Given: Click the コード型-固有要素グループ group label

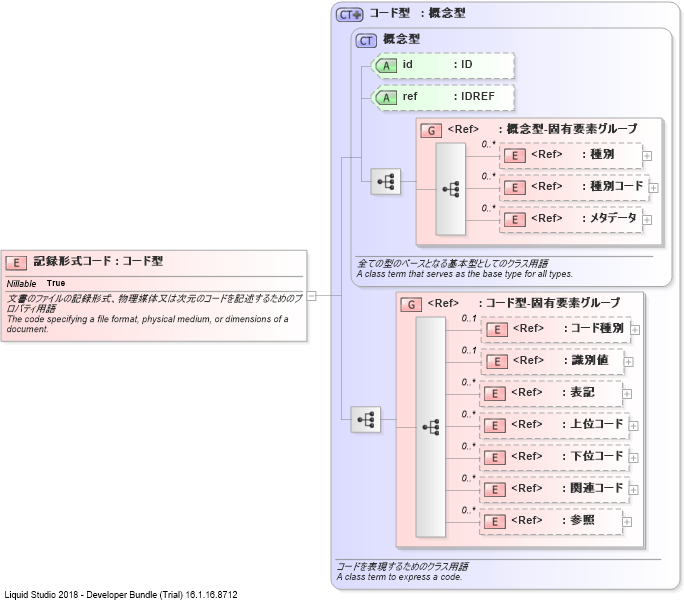Looking at the screenshot, I should [553, 303].
